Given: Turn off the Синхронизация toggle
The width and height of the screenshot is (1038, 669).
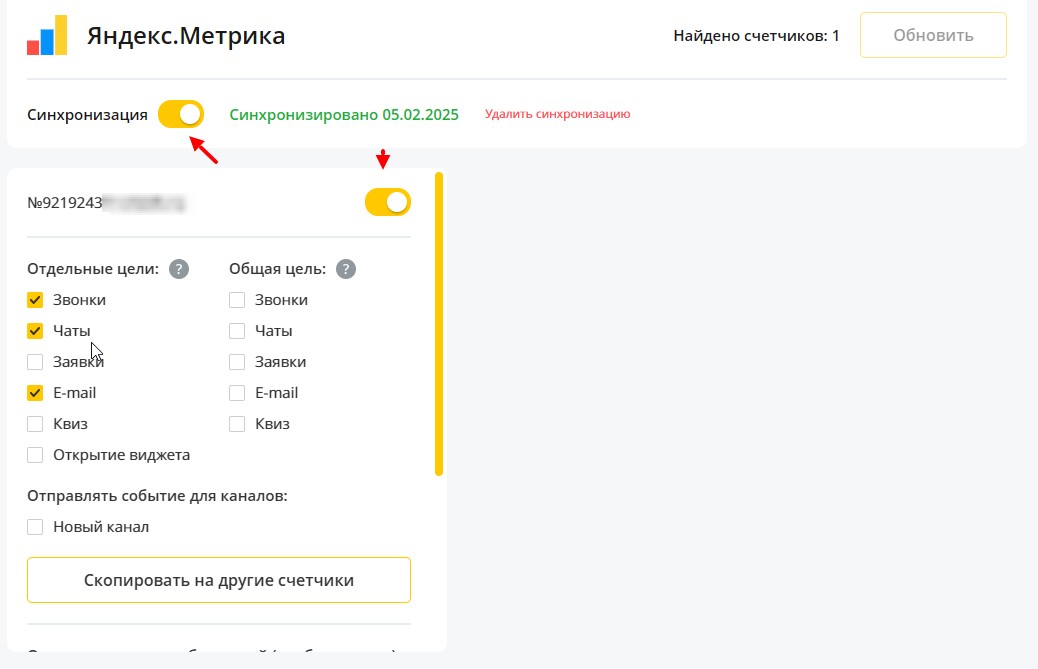Looking at the screenshot, I should [181, 114].
